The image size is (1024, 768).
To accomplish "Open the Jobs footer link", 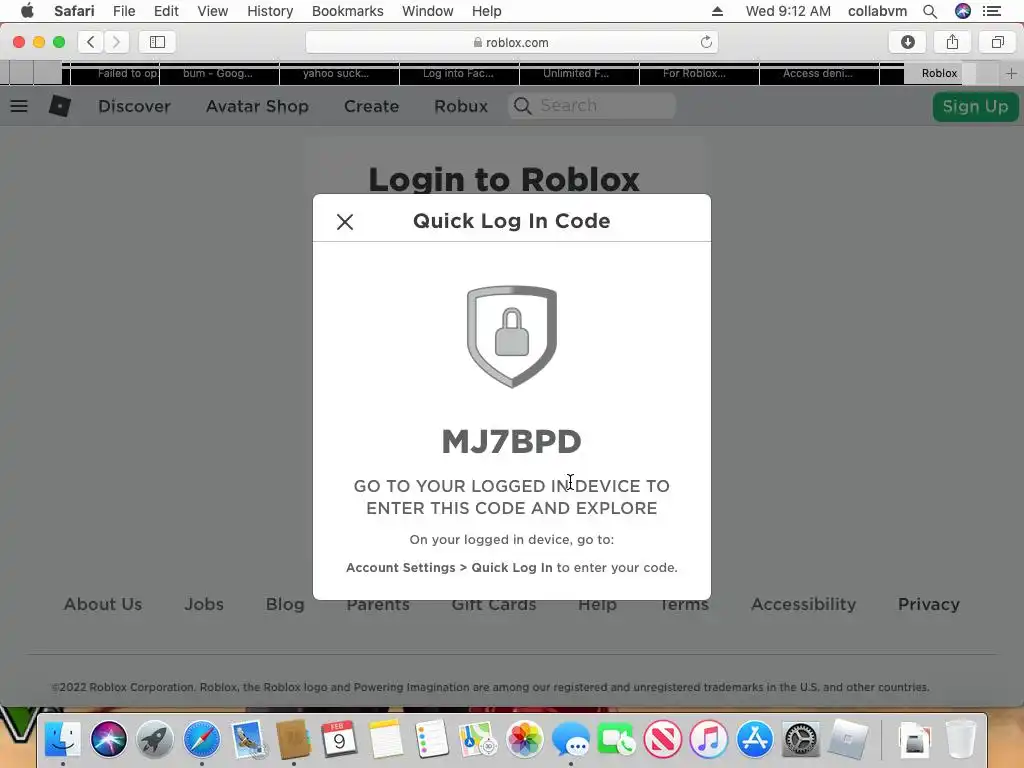I will [204, 604].
